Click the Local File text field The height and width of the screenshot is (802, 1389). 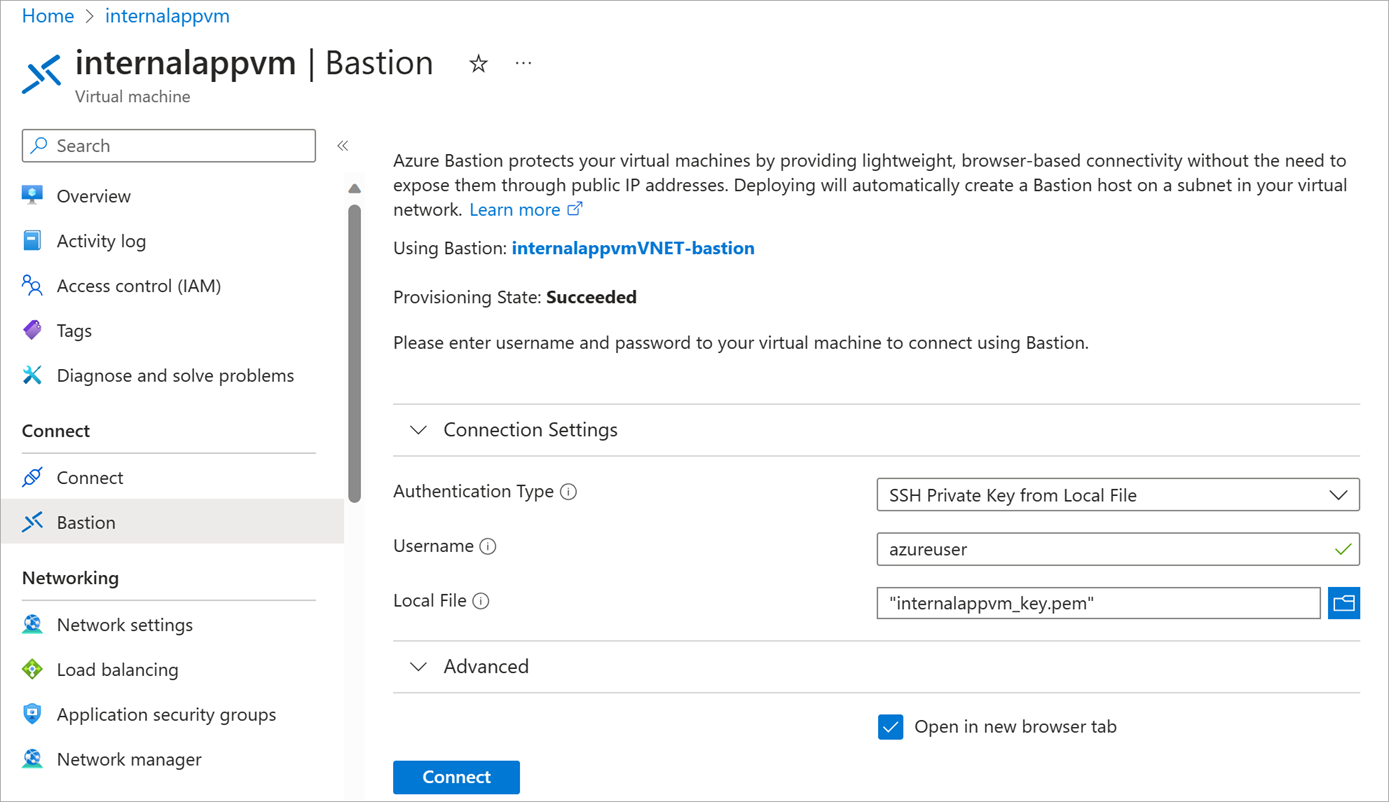(1099, 603)
